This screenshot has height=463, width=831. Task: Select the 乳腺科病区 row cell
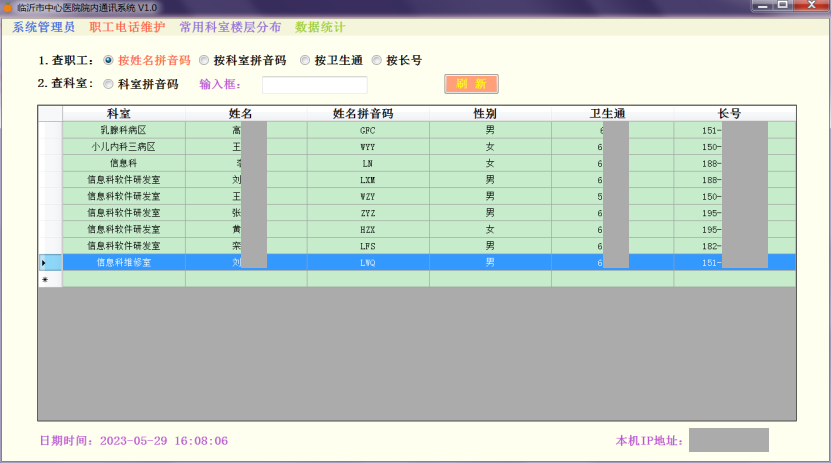tap(123, 130)
